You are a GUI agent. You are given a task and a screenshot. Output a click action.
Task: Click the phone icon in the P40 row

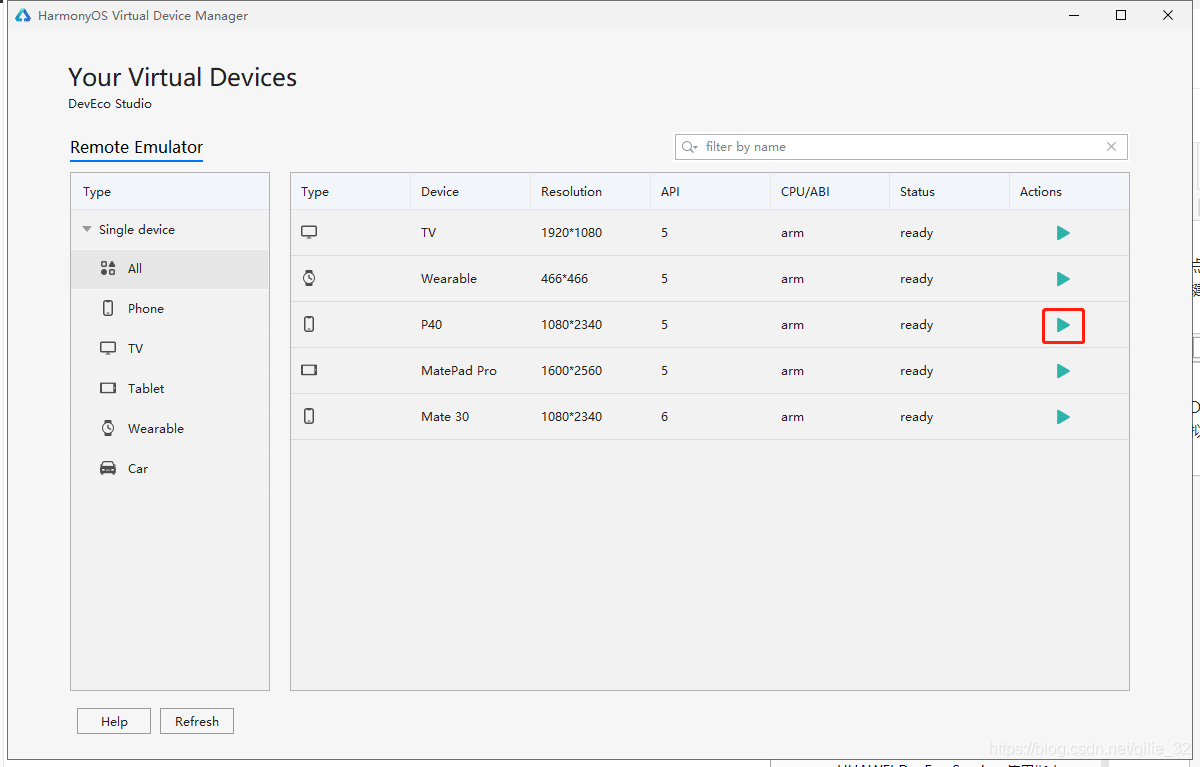(x=309, y=324)
